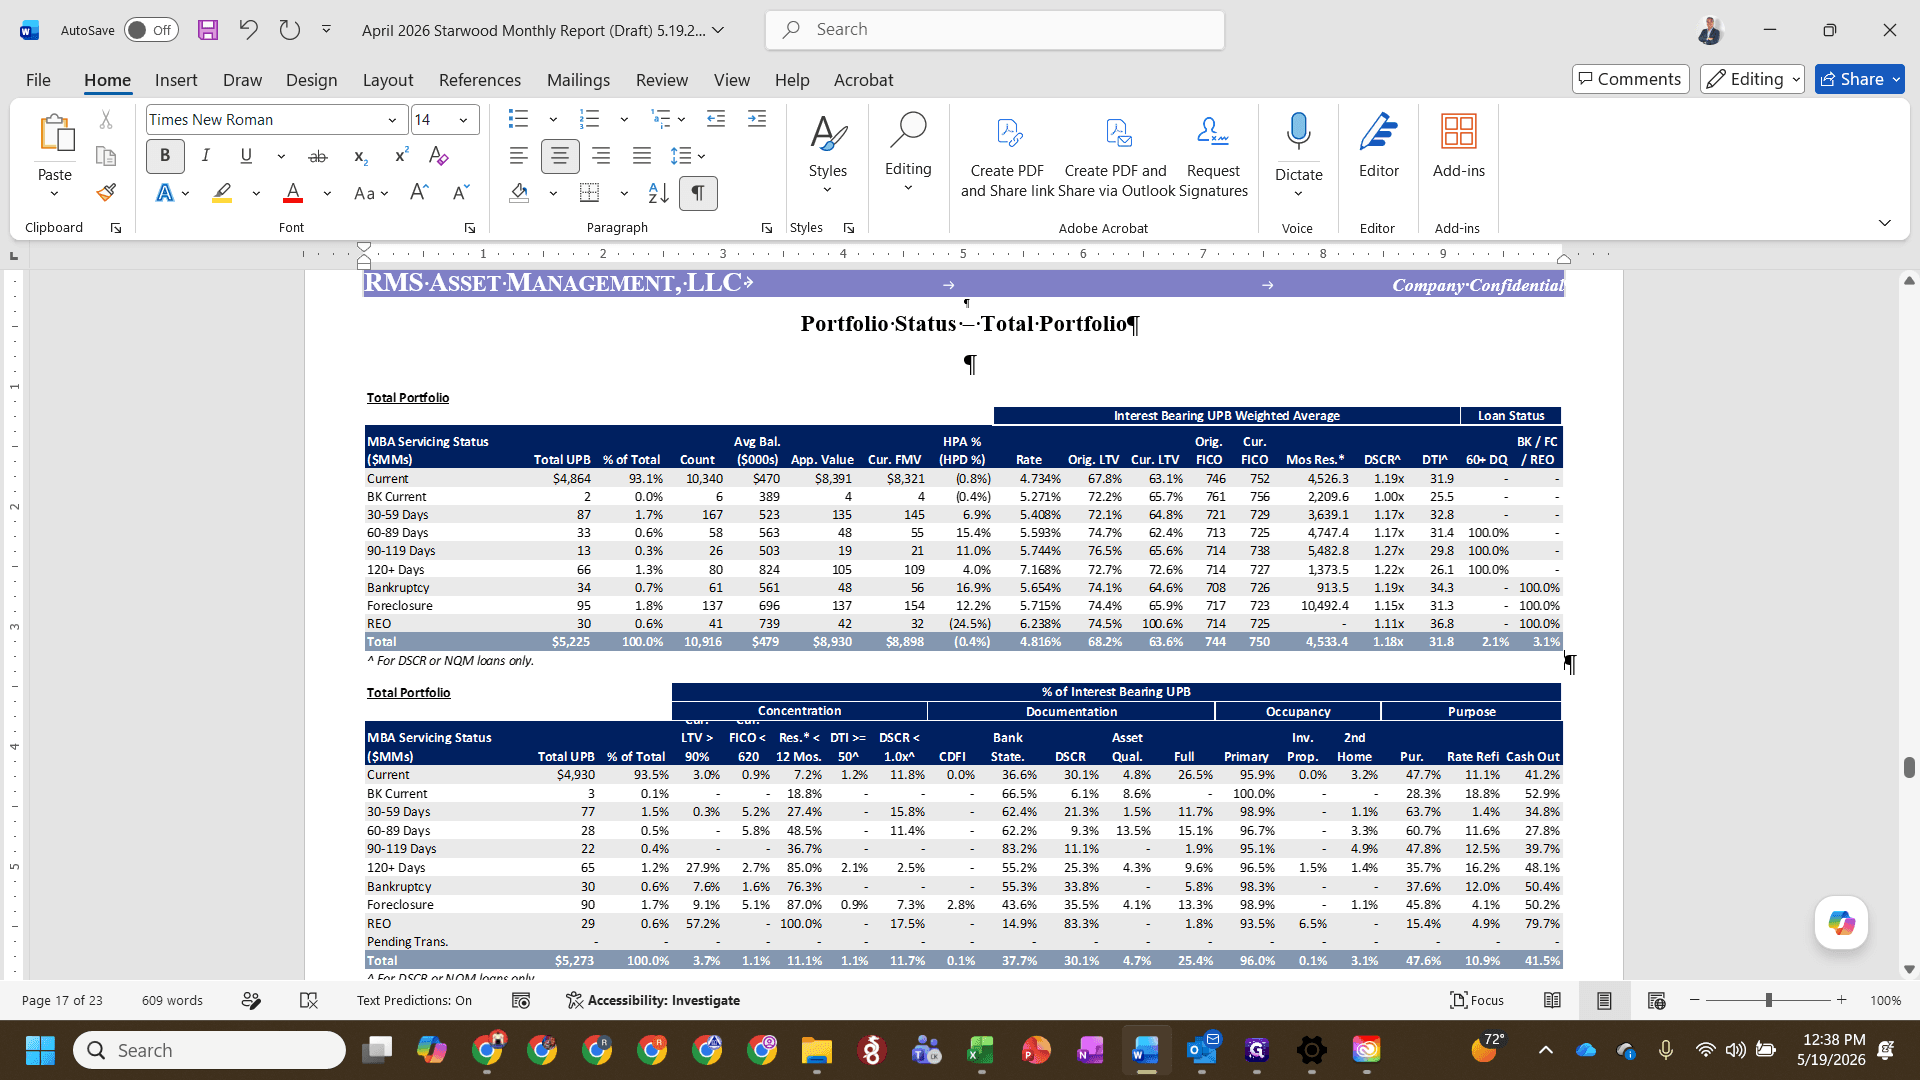Toggle Bold formatting
This screenshot has height=1080, width=1920.
(x=165, y=155)
